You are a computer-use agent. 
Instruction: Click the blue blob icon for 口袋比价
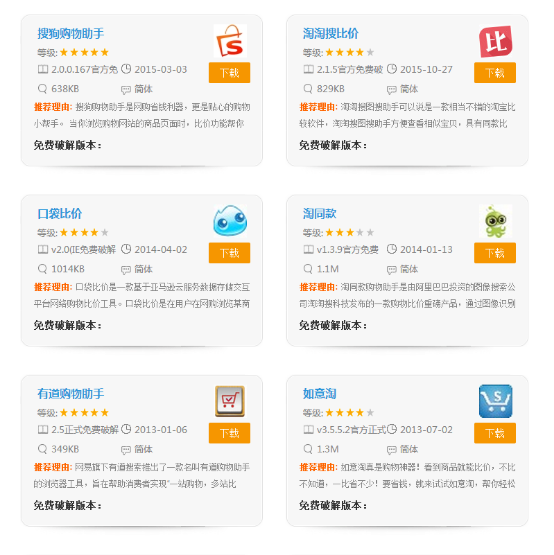tap(230, 221)
